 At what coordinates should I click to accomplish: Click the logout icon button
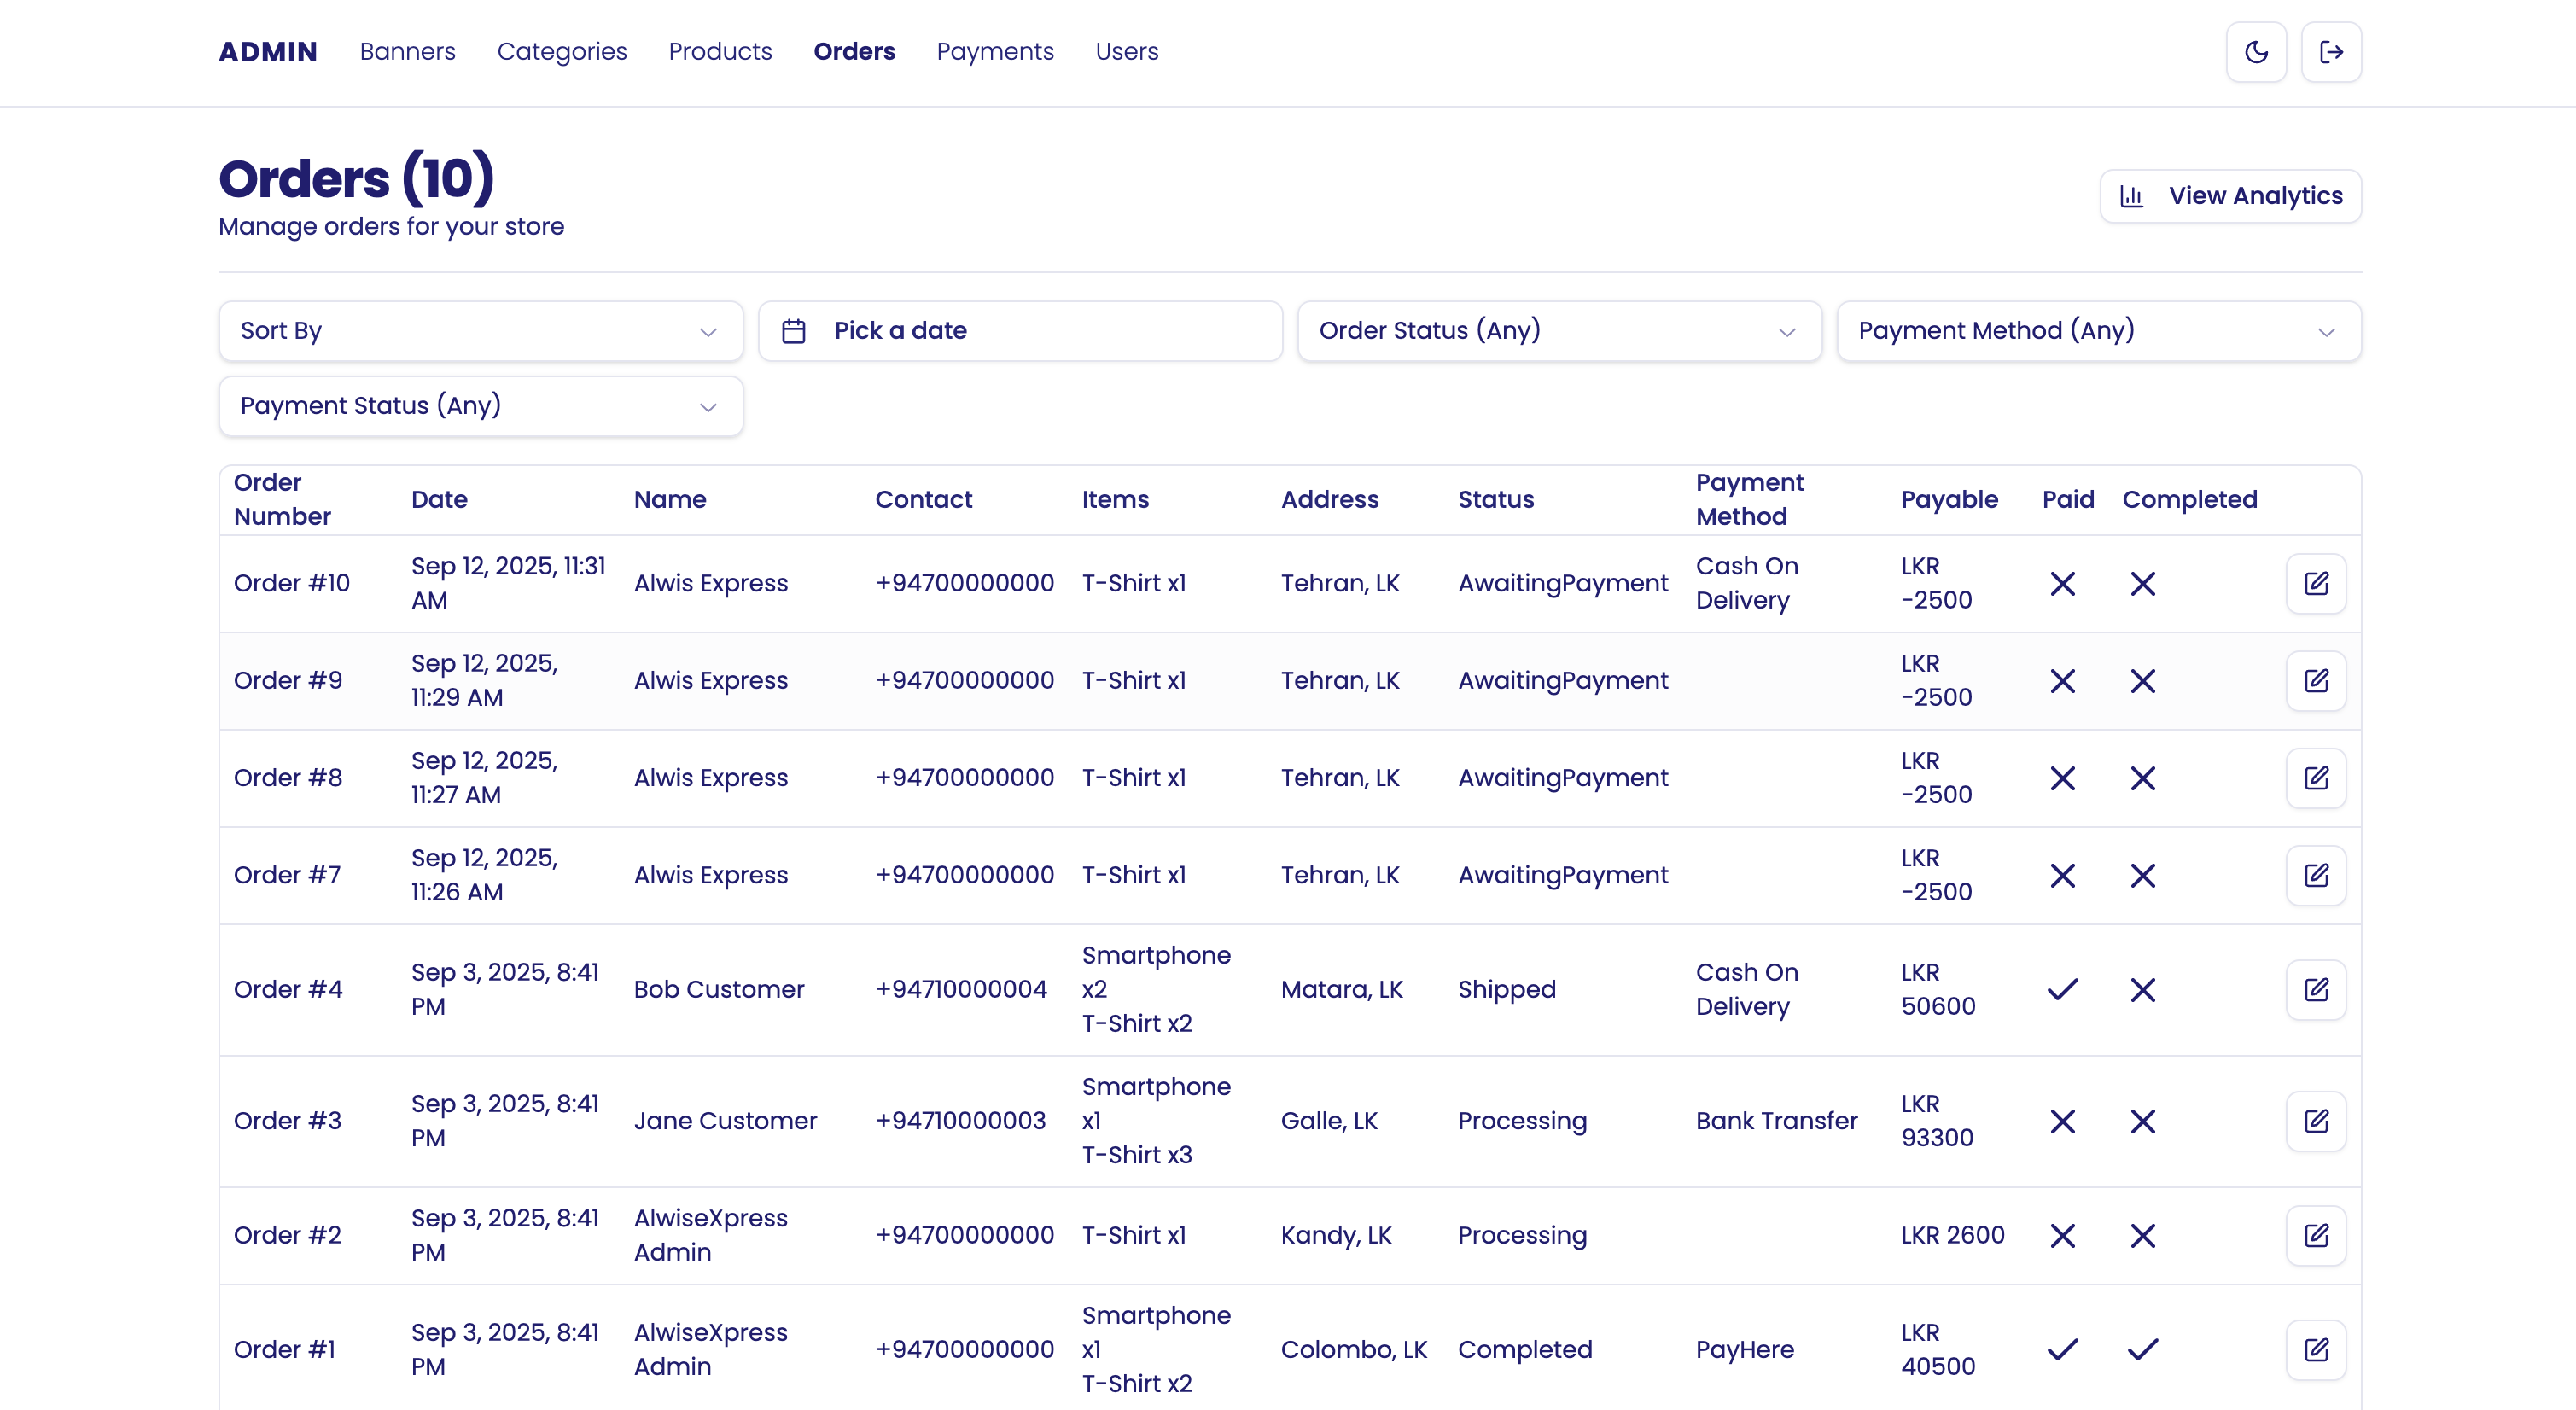[2331, 52]
